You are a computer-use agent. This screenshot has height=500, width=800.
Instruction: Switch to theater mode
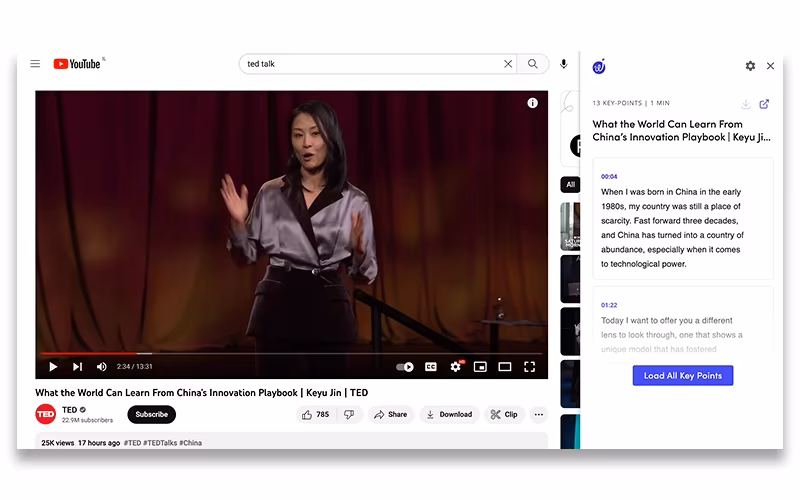pos(505,367)
